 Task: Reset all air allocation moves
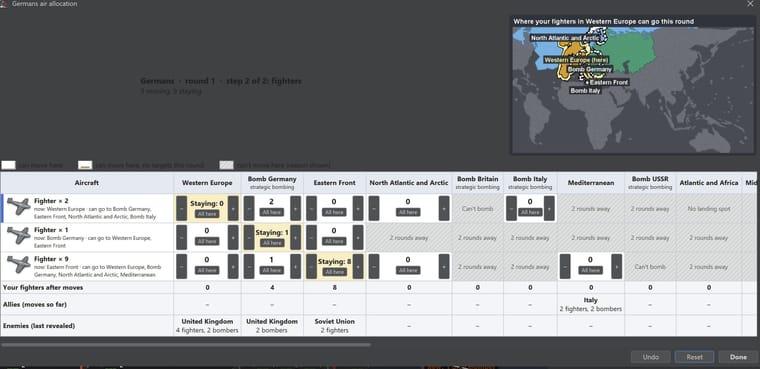pos(694,357)
